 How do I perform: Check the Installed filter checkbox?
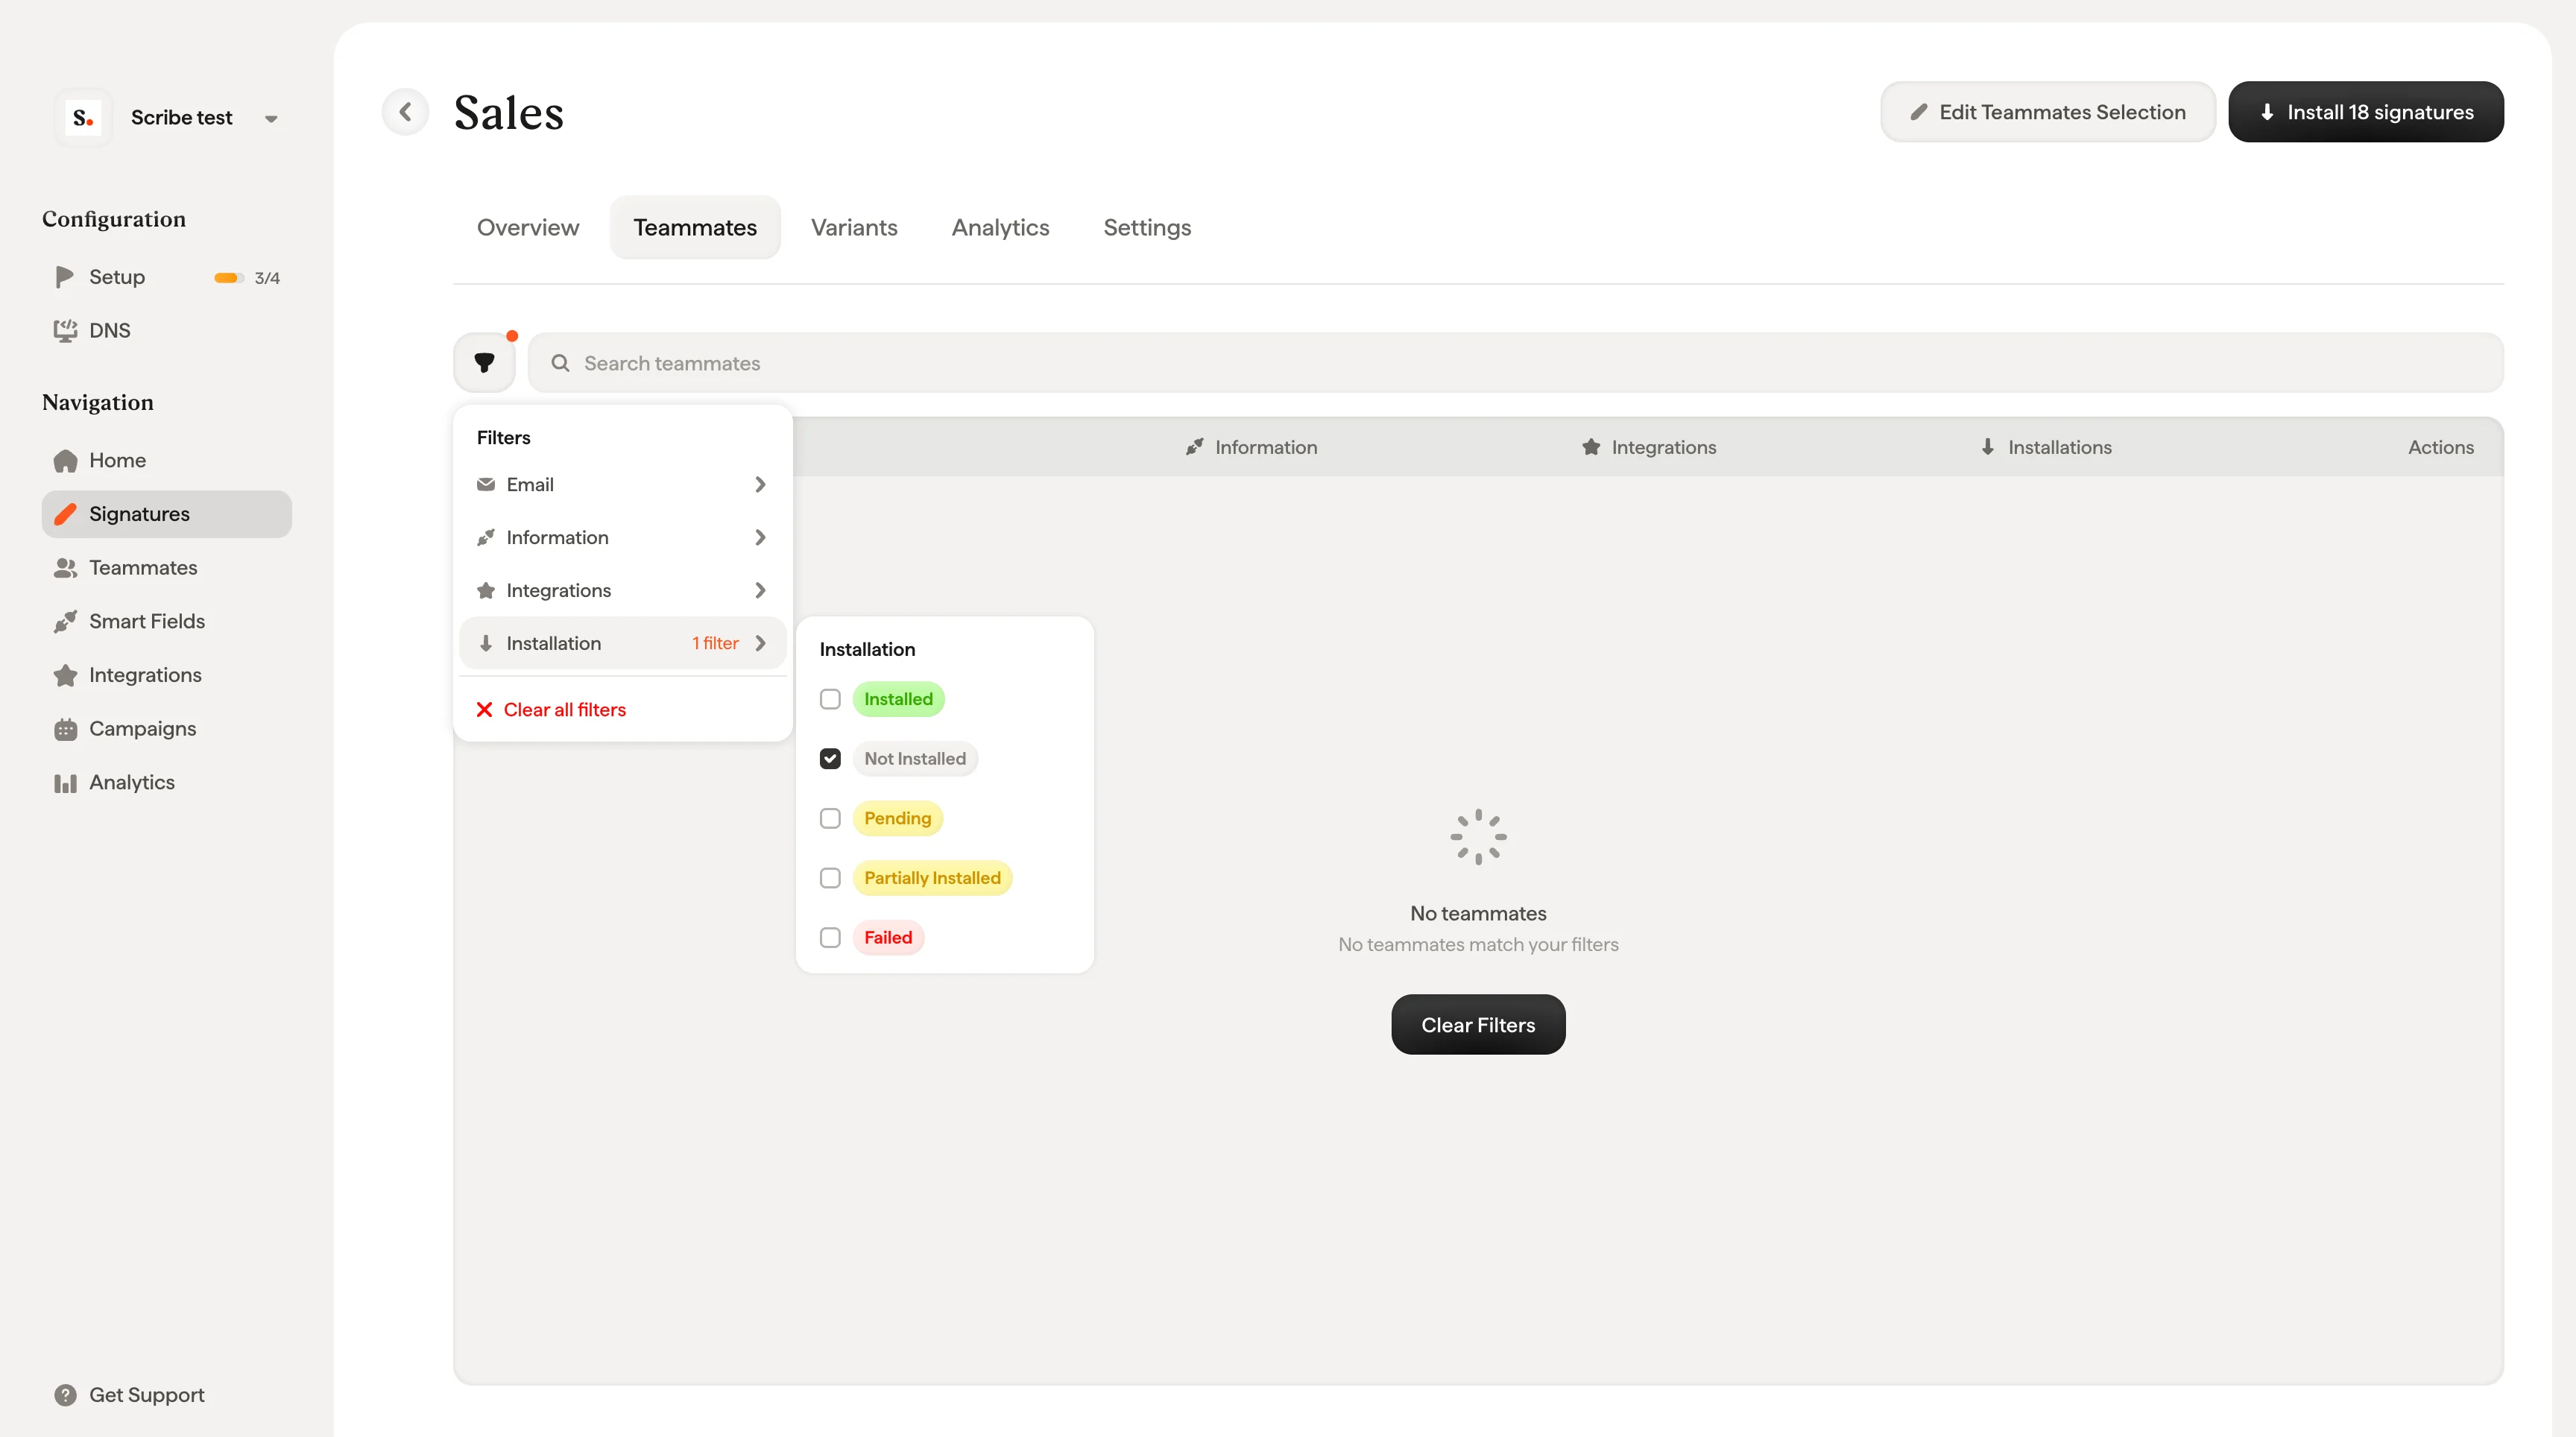[x=830, y=700]
